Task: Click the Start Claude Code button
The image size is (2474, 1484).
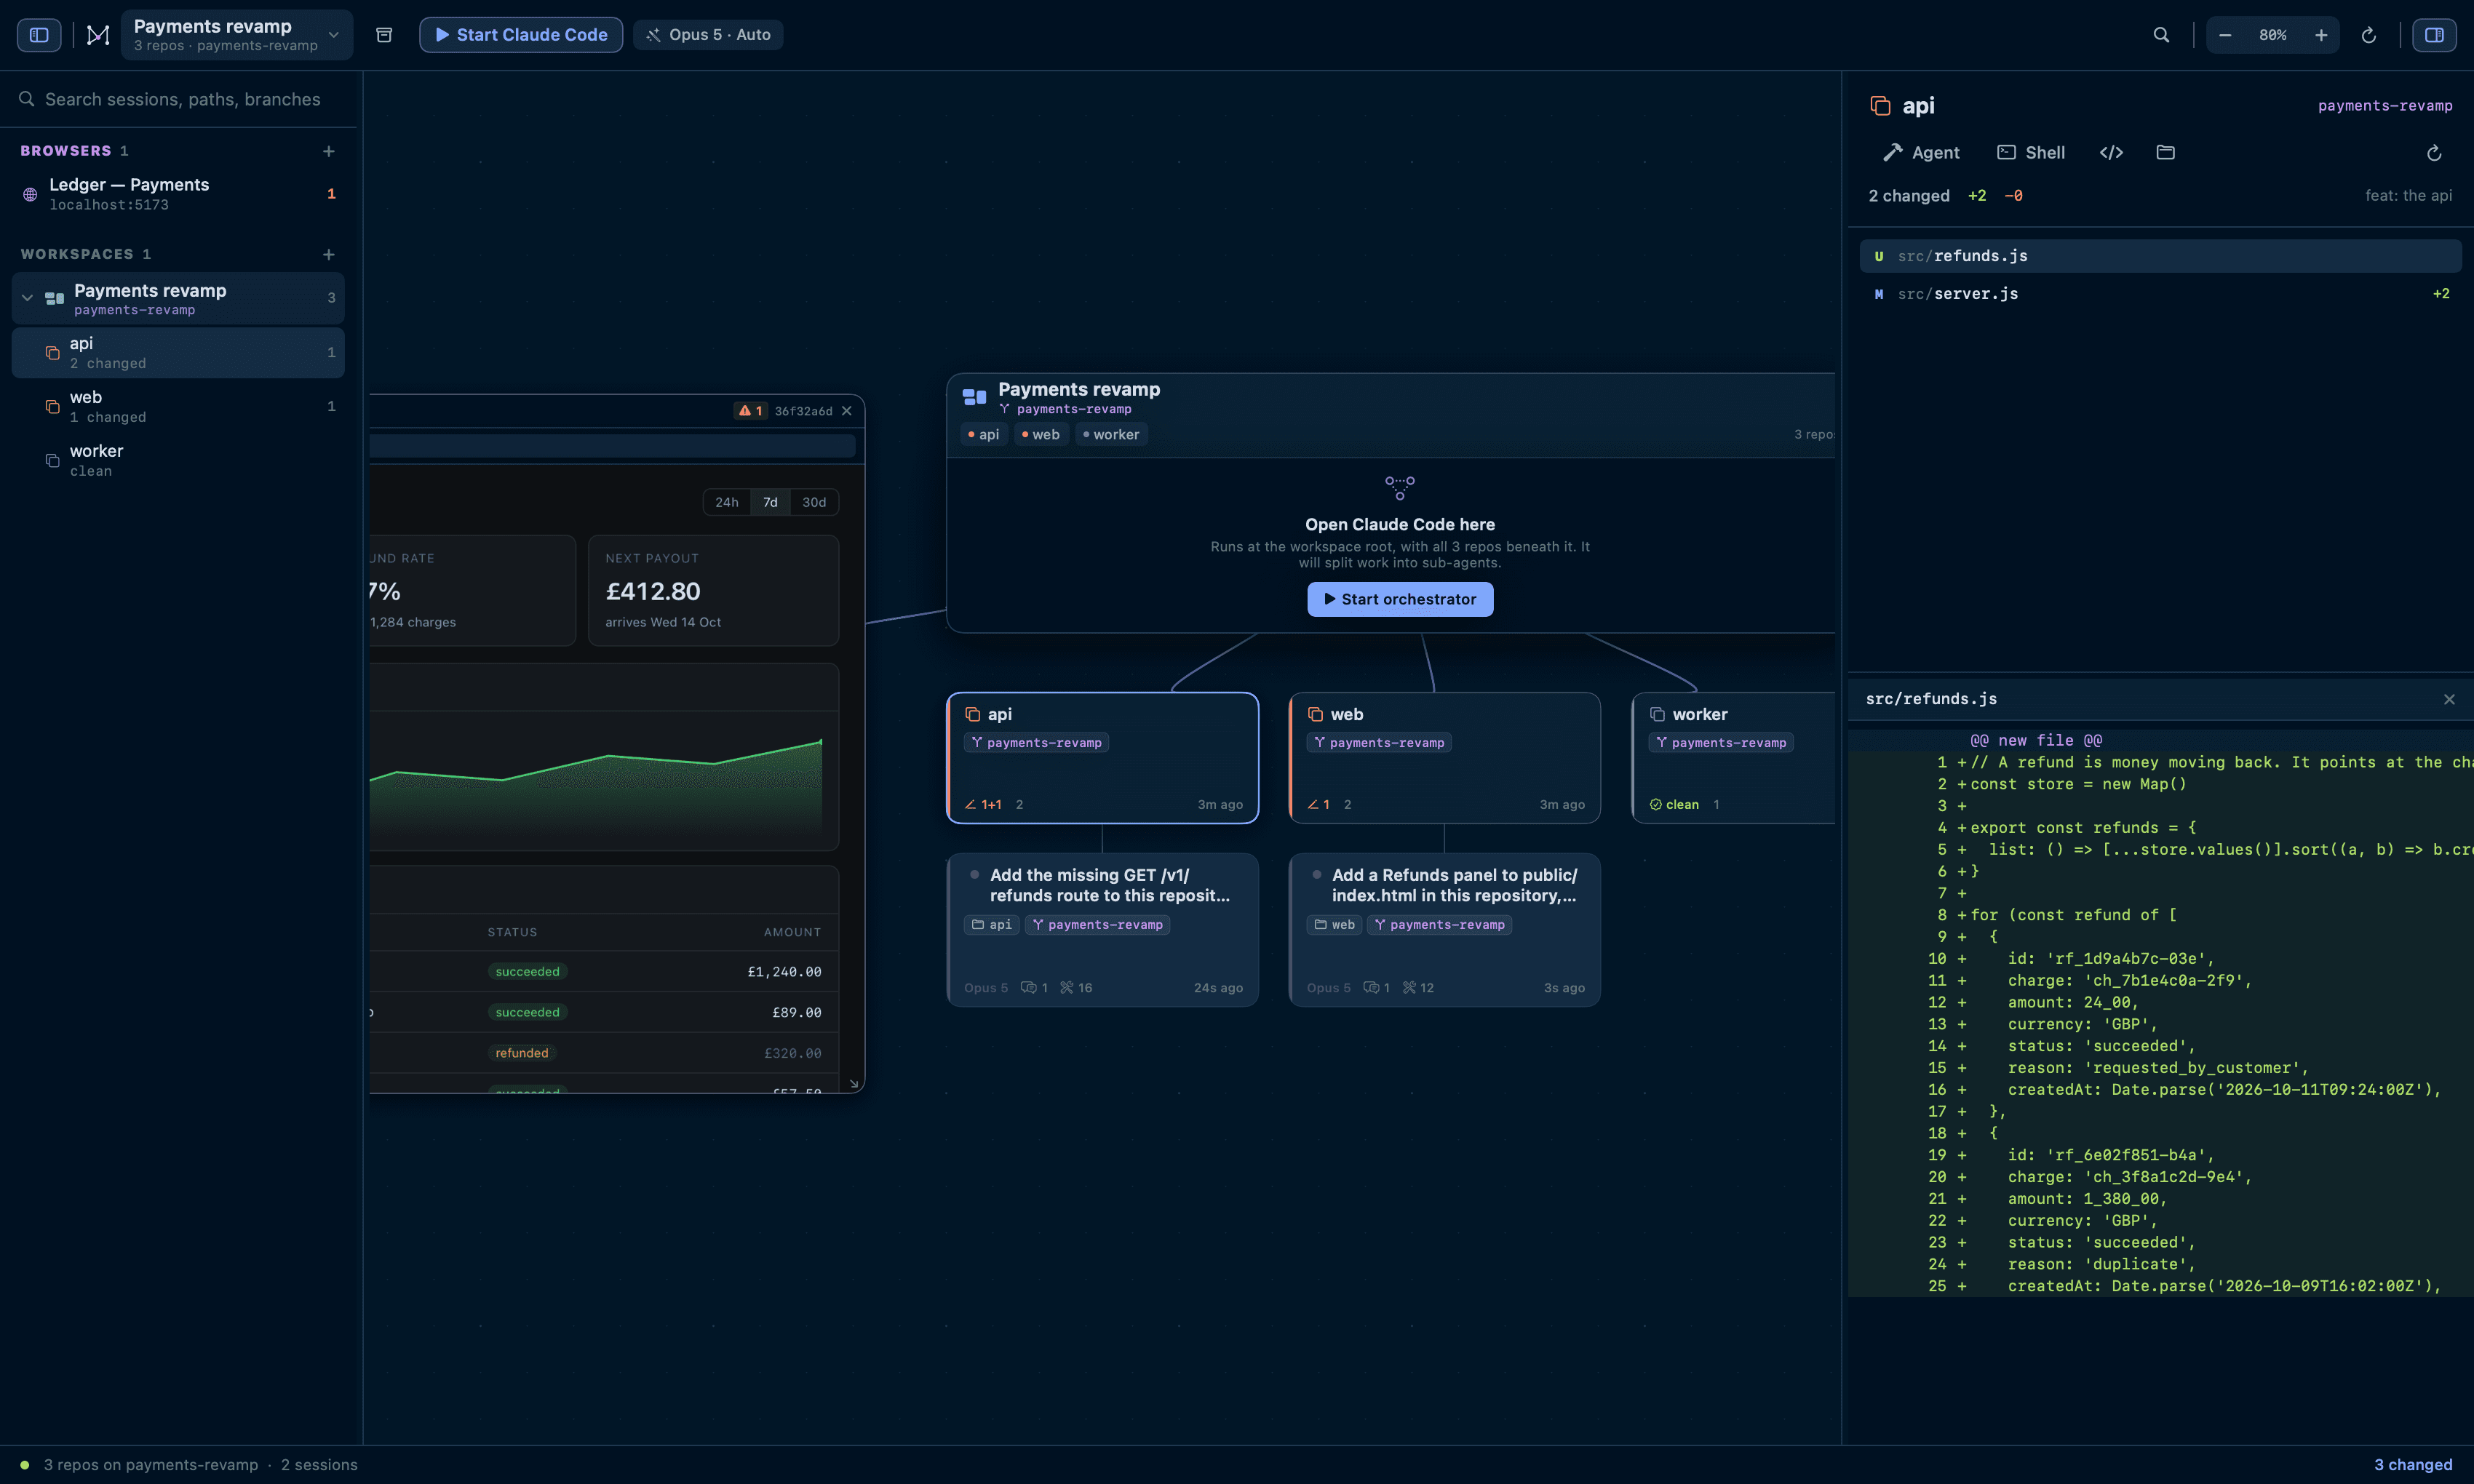Action: [x=521, y=35]
